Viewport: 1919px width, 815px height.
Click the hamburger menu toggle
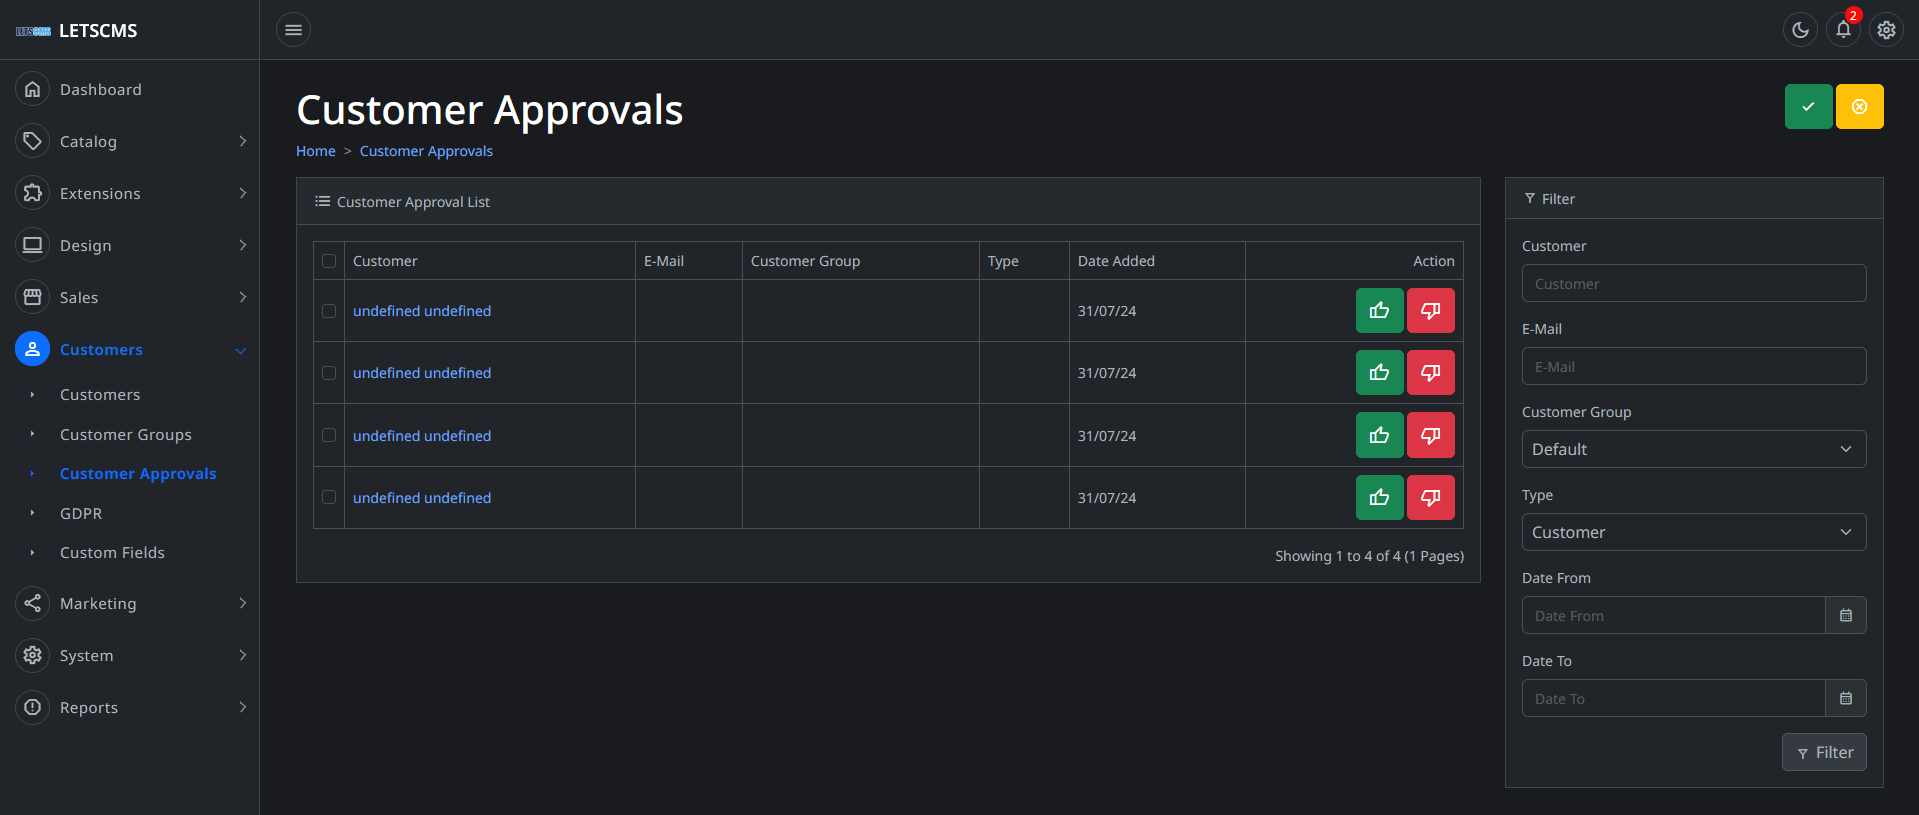tap(293, 30)
